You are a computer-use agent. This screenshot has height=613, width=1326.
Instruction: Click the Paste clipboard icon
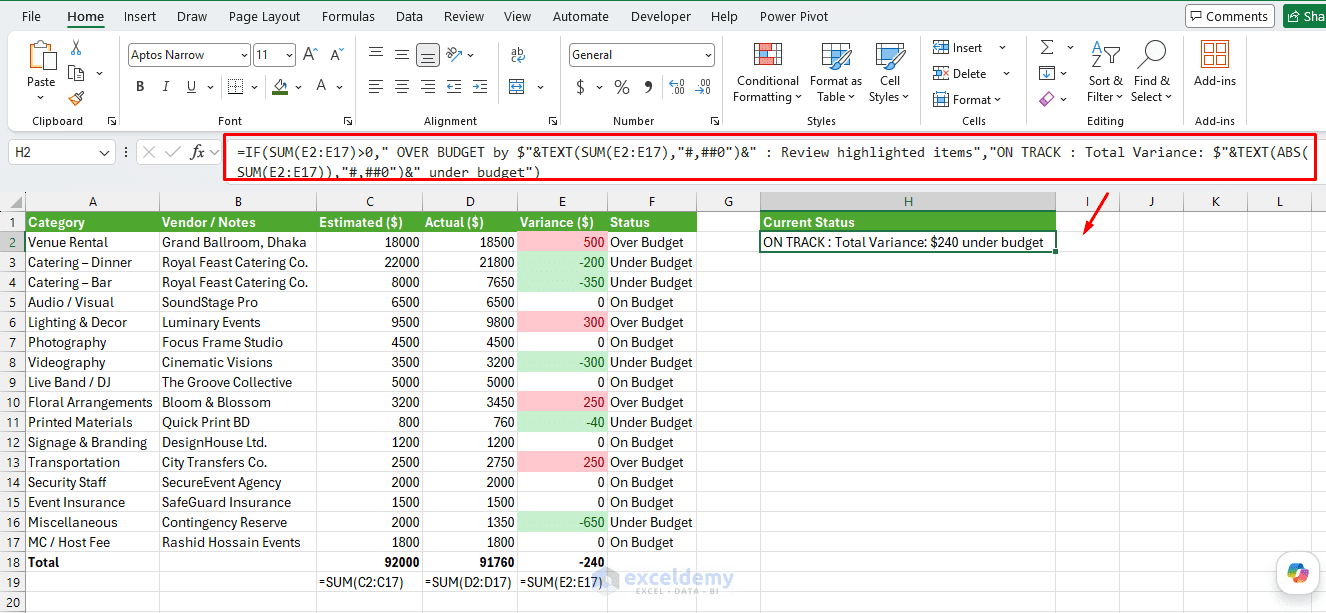coord(41,55)
